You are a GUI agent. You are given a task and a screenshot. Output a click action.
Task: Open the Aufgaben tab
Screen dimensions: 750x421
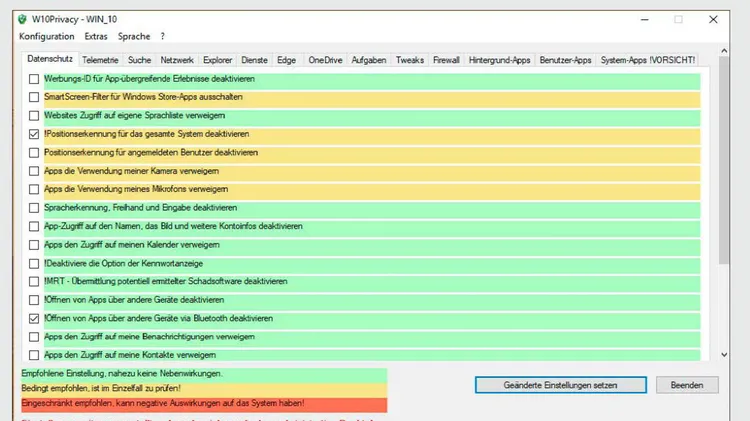point(369,60)
